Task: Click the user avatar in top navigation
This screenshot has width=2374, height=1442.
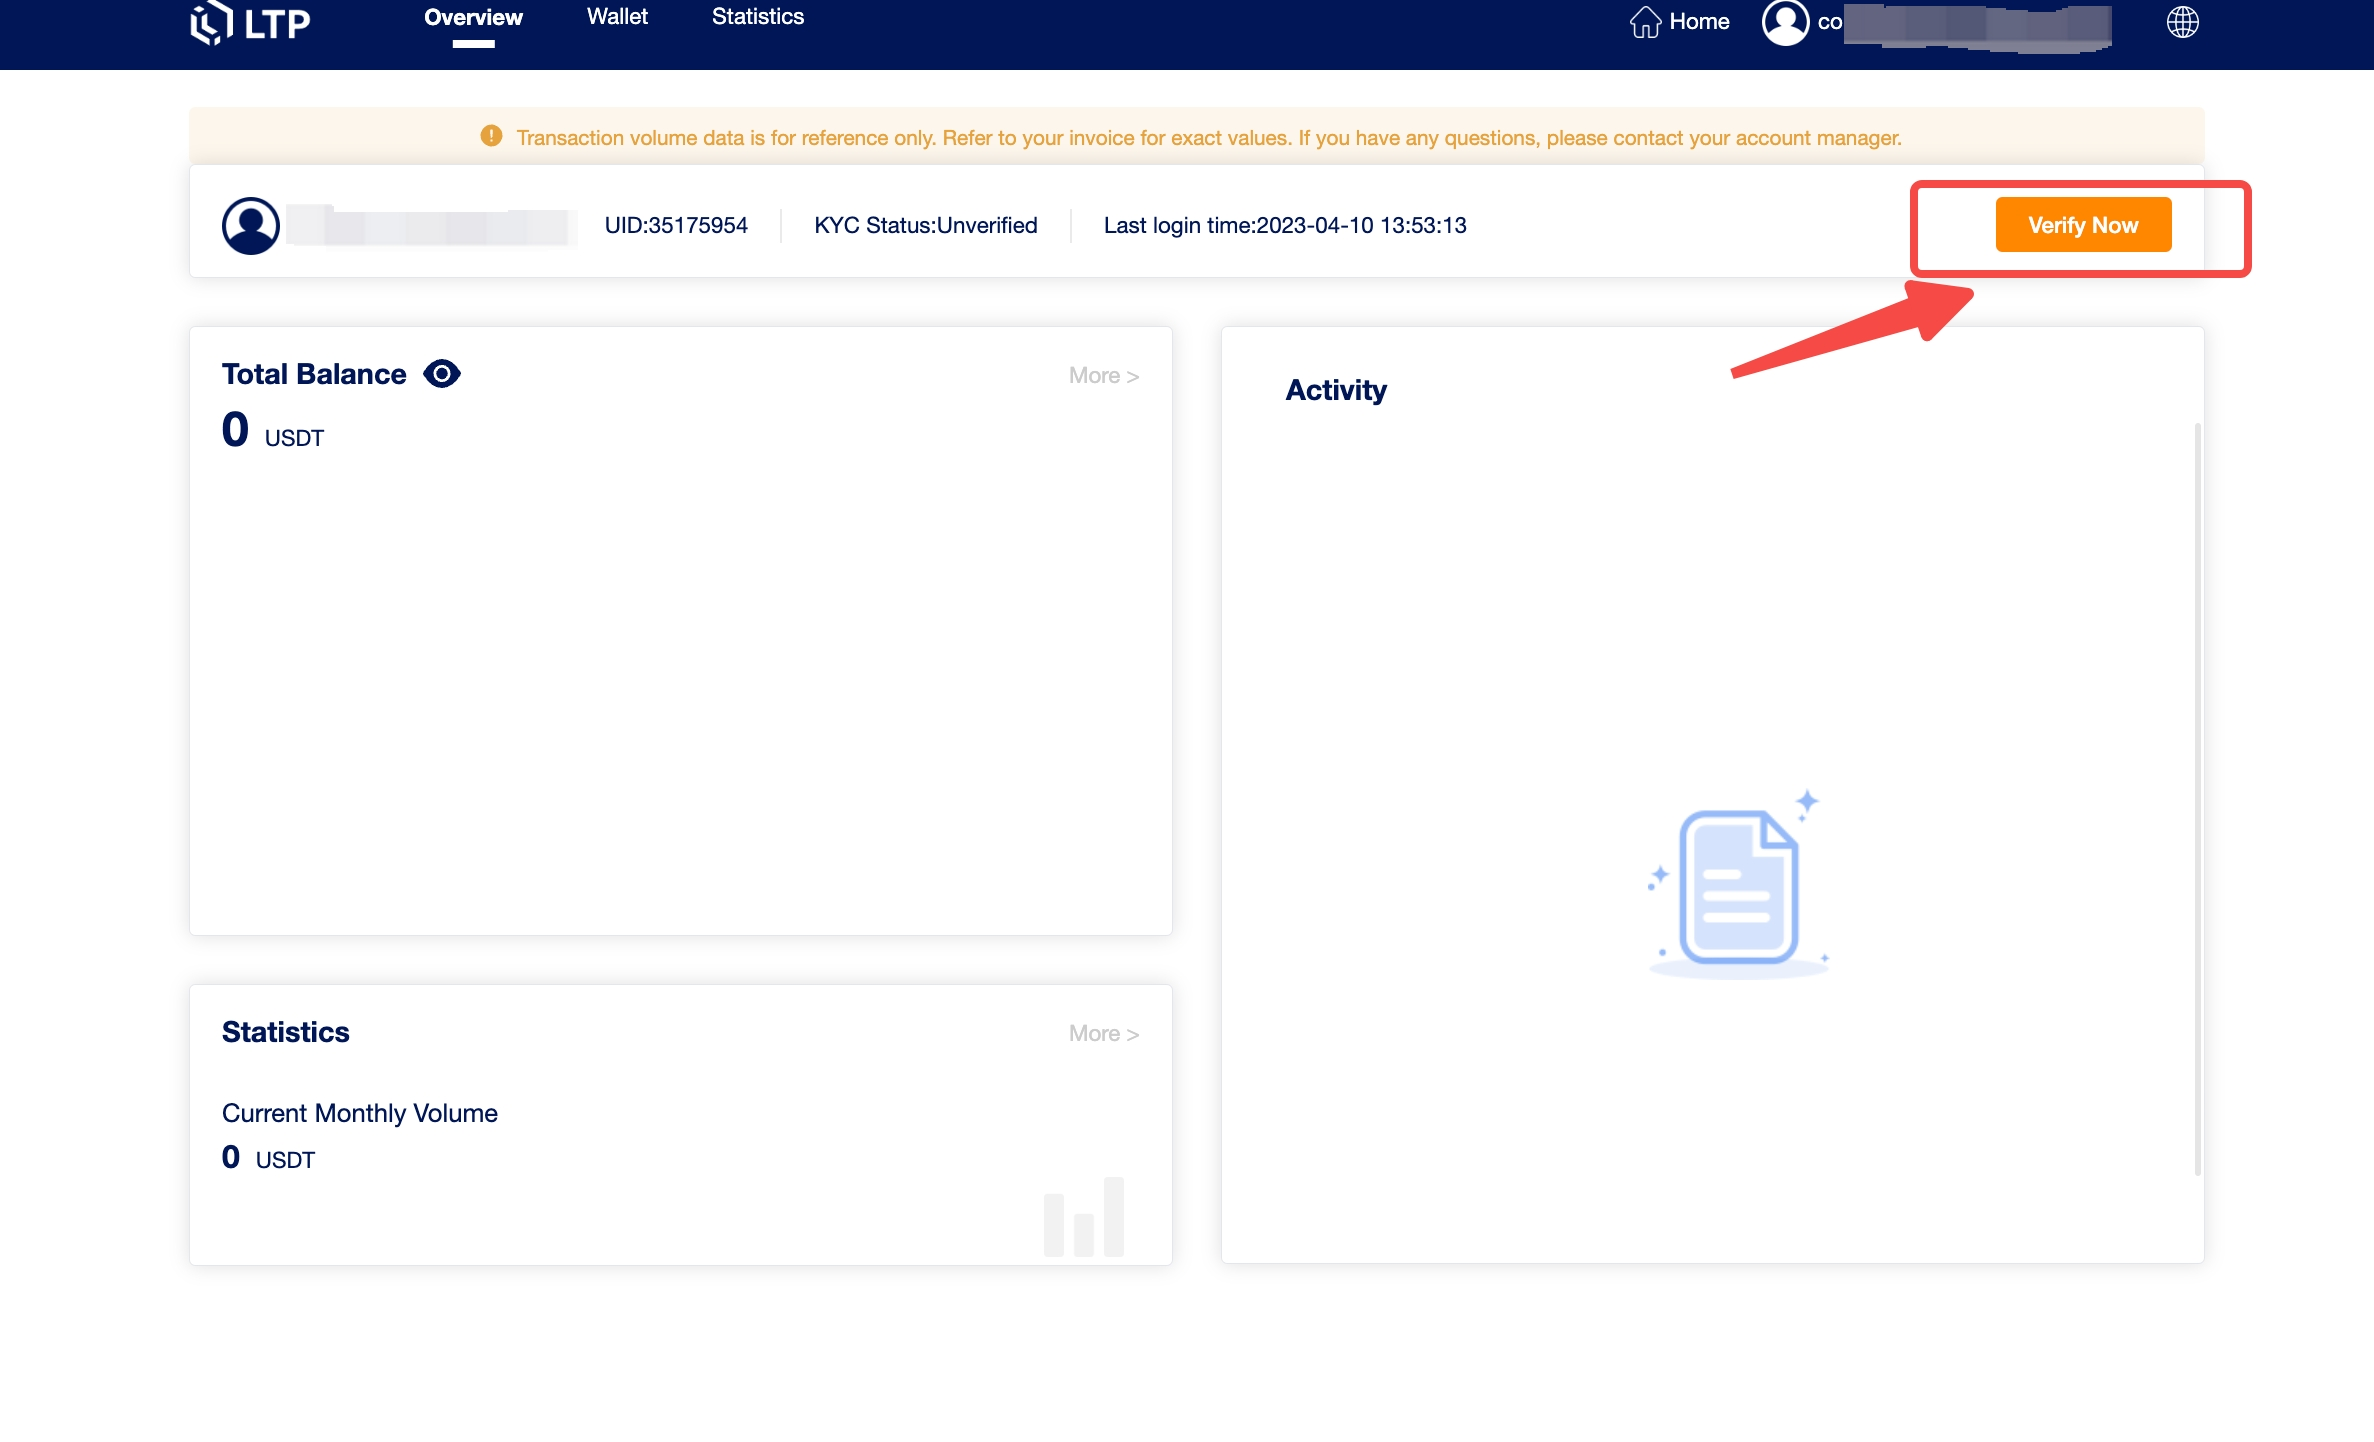Action: tap(1785, 21)
